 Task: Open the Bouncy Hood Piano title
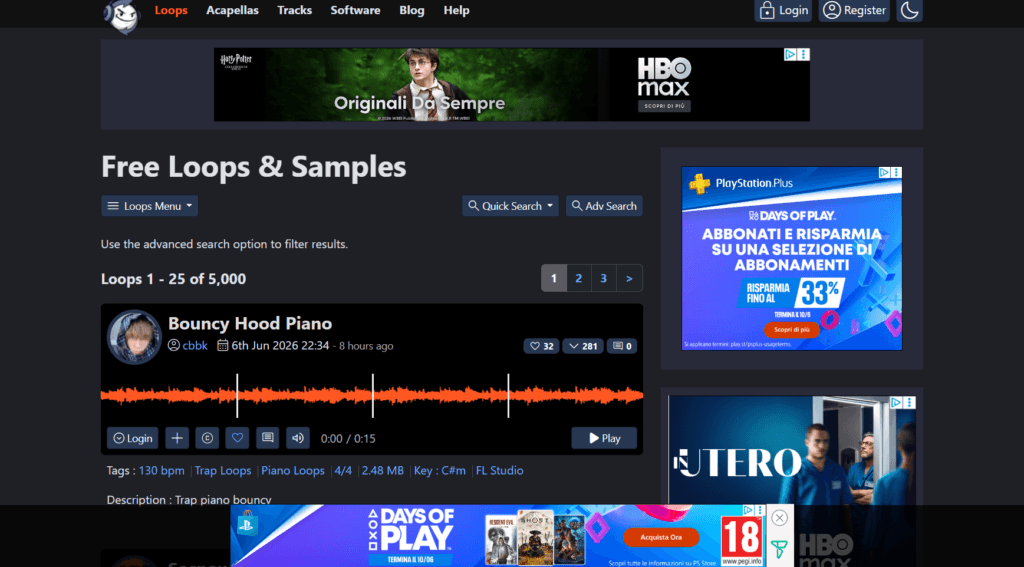tap(250, 323)
